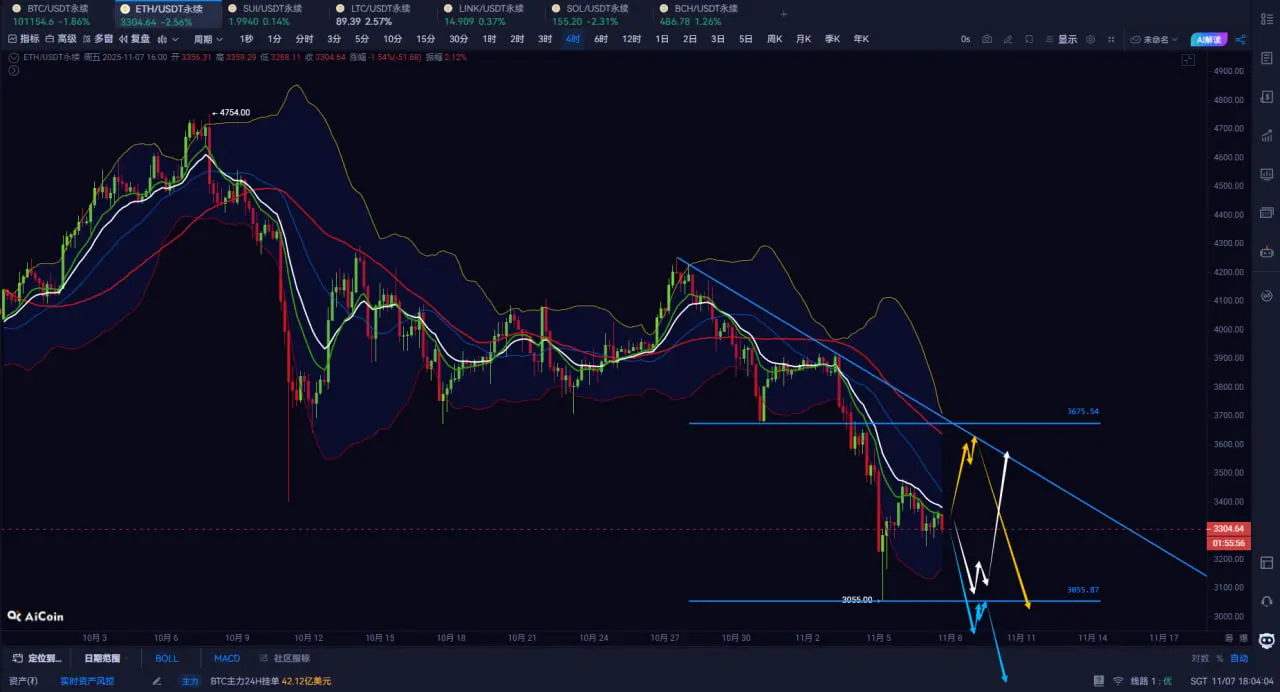
Task: Open 日期范围 date range selector
Action: coord(101,658)
